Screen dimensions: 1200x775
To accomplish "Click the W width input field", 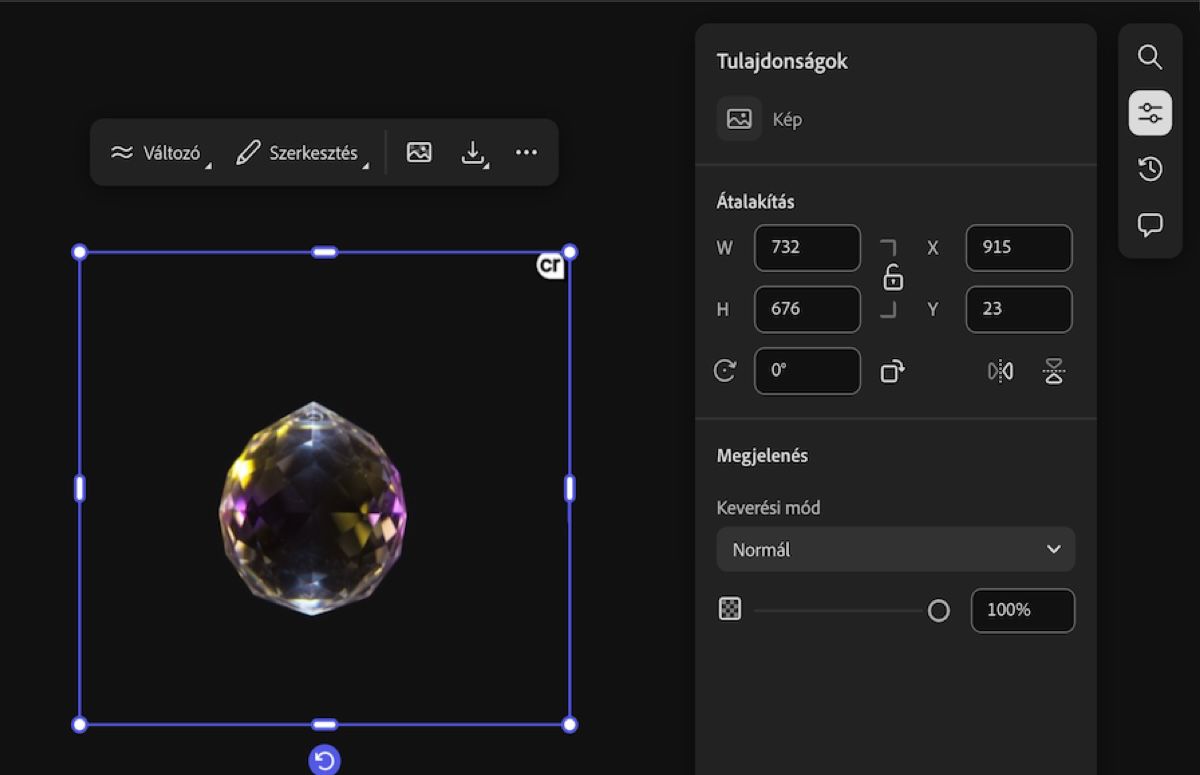I will pos(807,248).
